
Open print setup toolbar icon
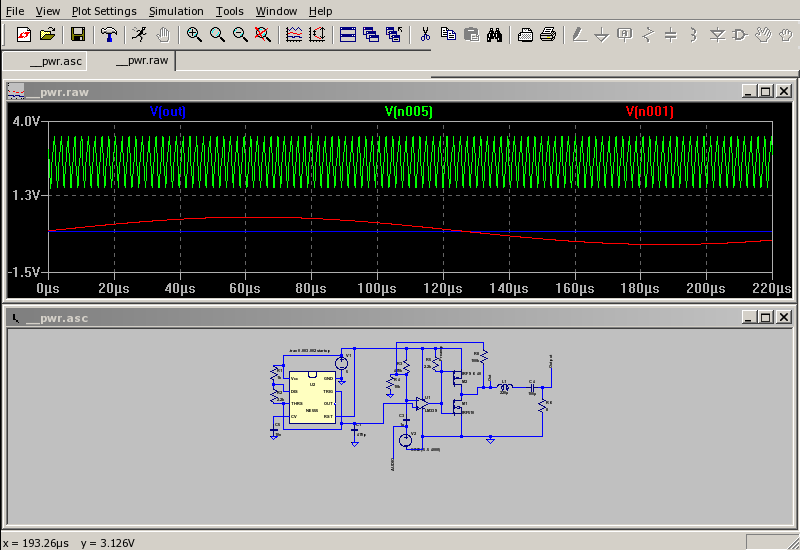tap(525, 35)
